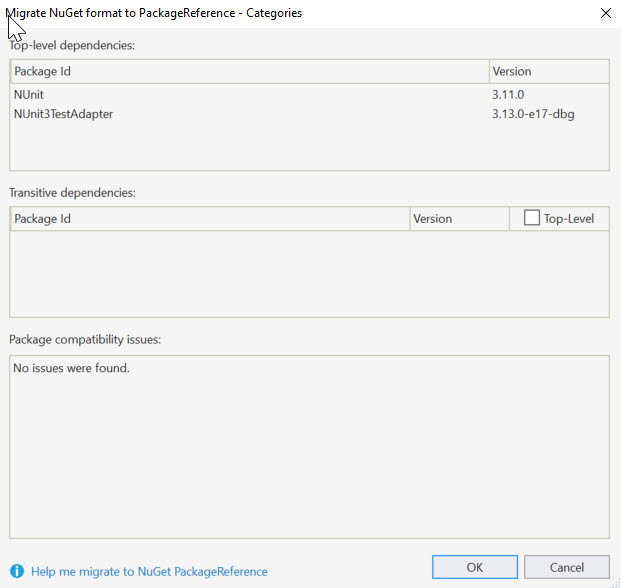The image size is (621, 588).
Task: Select the NUnit3TestAdapter package row
Action: [x=63, y=114]
